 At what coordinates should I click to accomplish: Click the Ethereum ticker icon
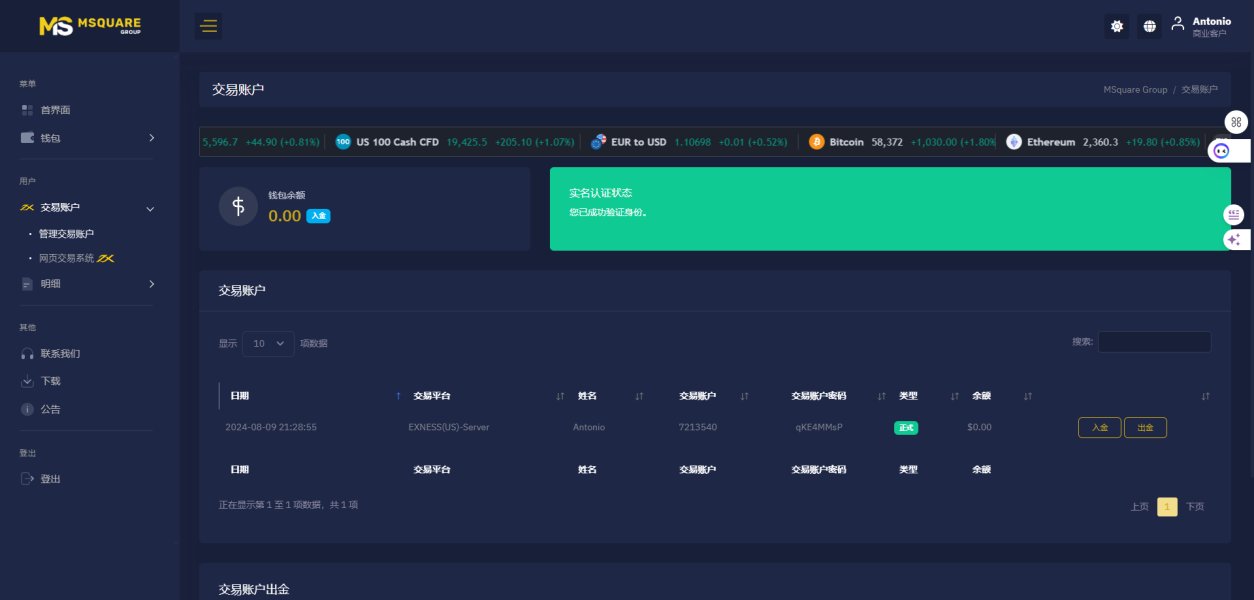1014,142
